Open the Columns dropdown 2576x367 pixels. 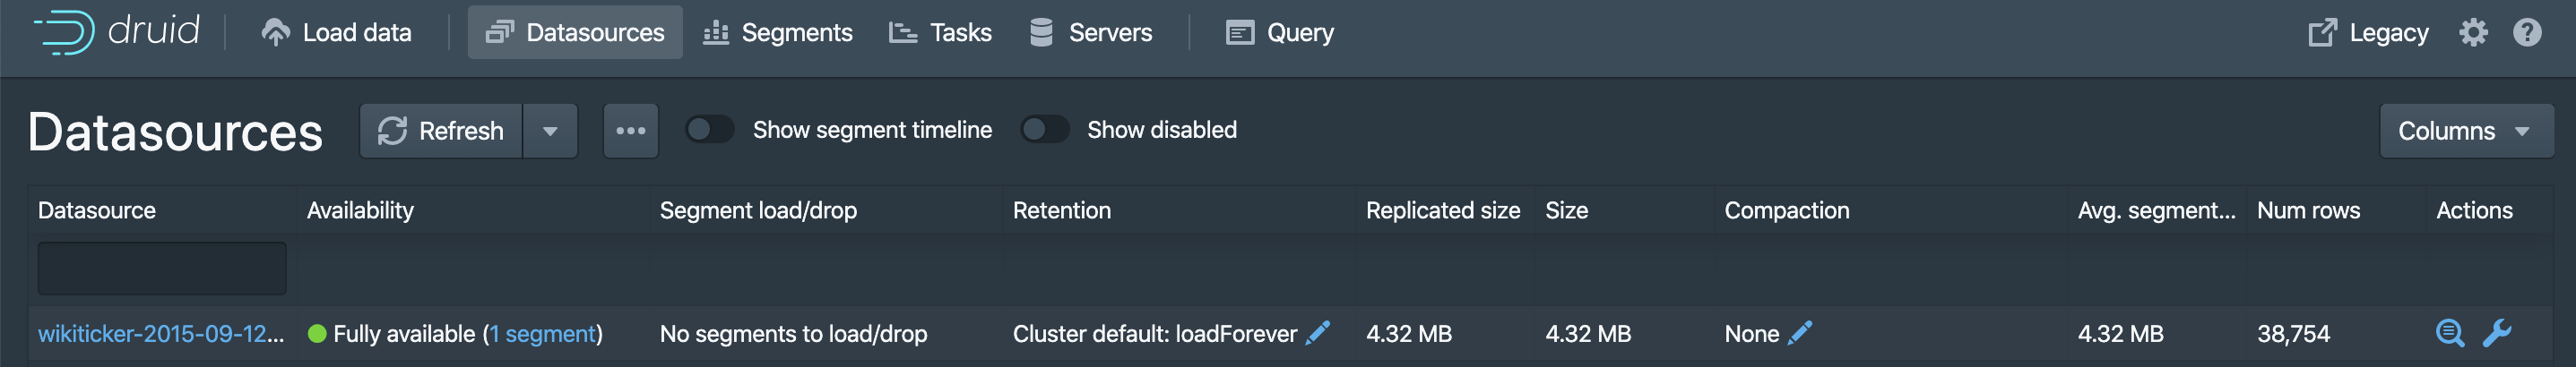(2465, 131)
